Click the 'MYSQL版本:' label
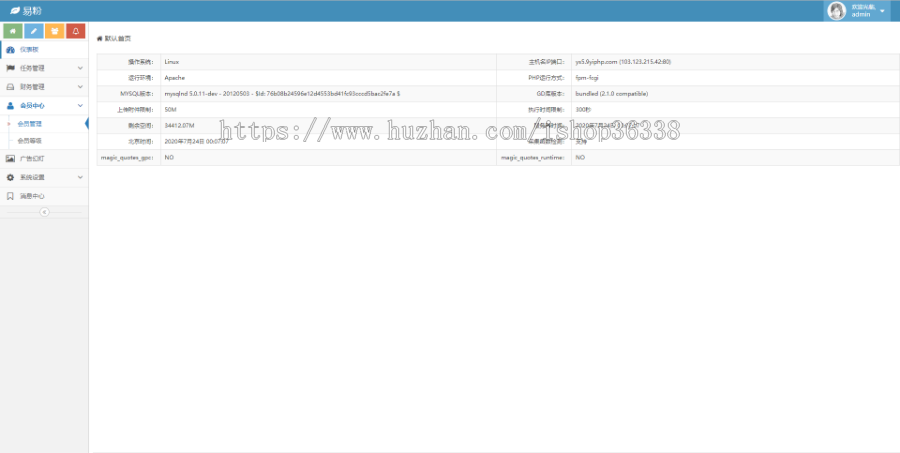This screenshot has width=900, height=453. tap(137, 94)
